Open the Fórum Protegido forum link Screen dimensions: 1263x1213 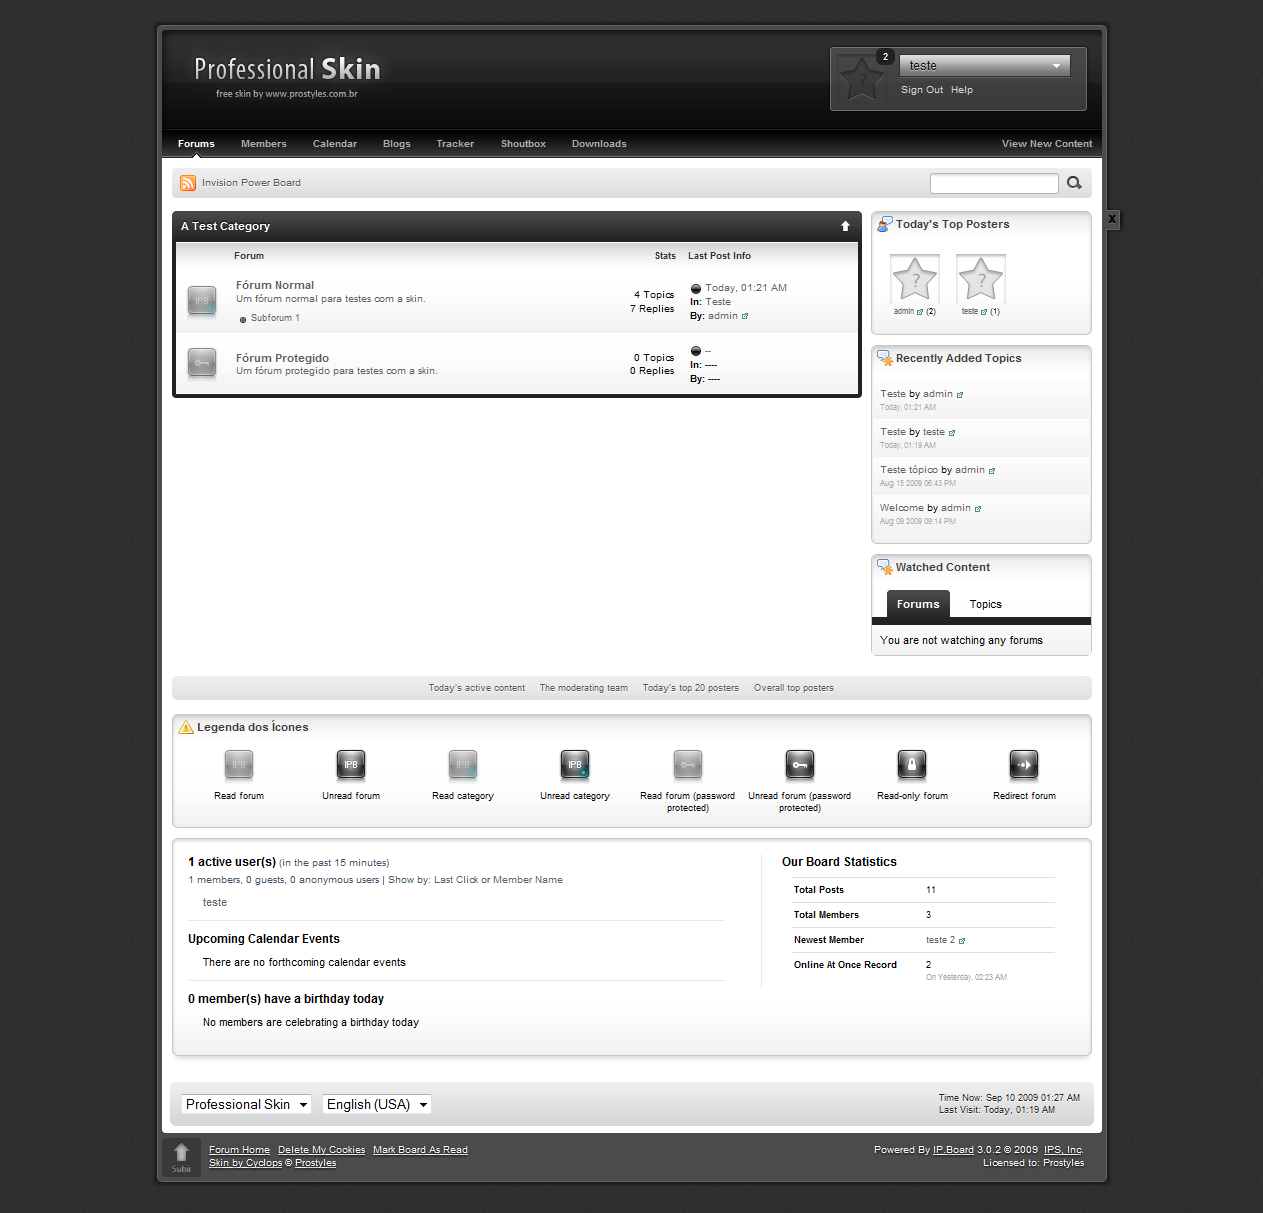click(x=282, y=358)
